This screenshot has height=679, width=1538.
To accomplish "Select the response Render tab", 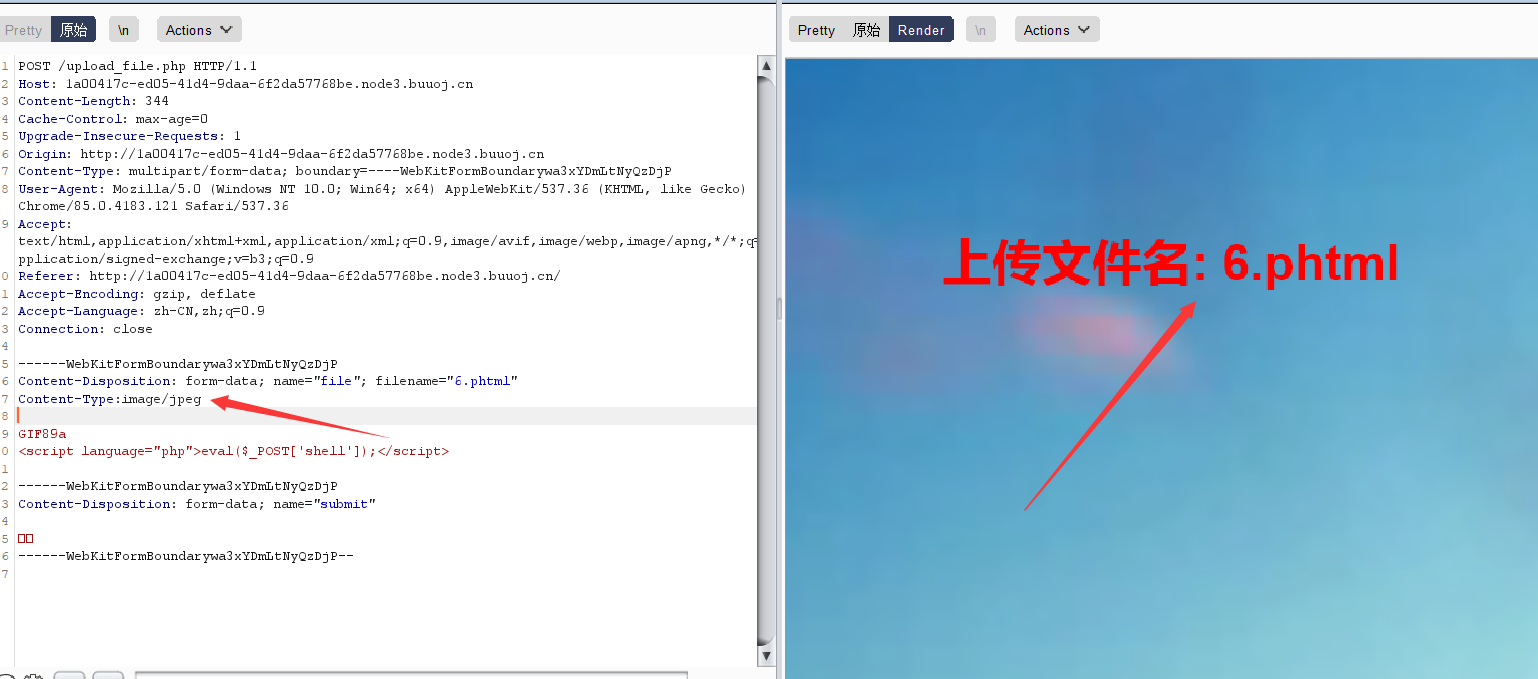I will pyautogui.click(x=921, y=30).
